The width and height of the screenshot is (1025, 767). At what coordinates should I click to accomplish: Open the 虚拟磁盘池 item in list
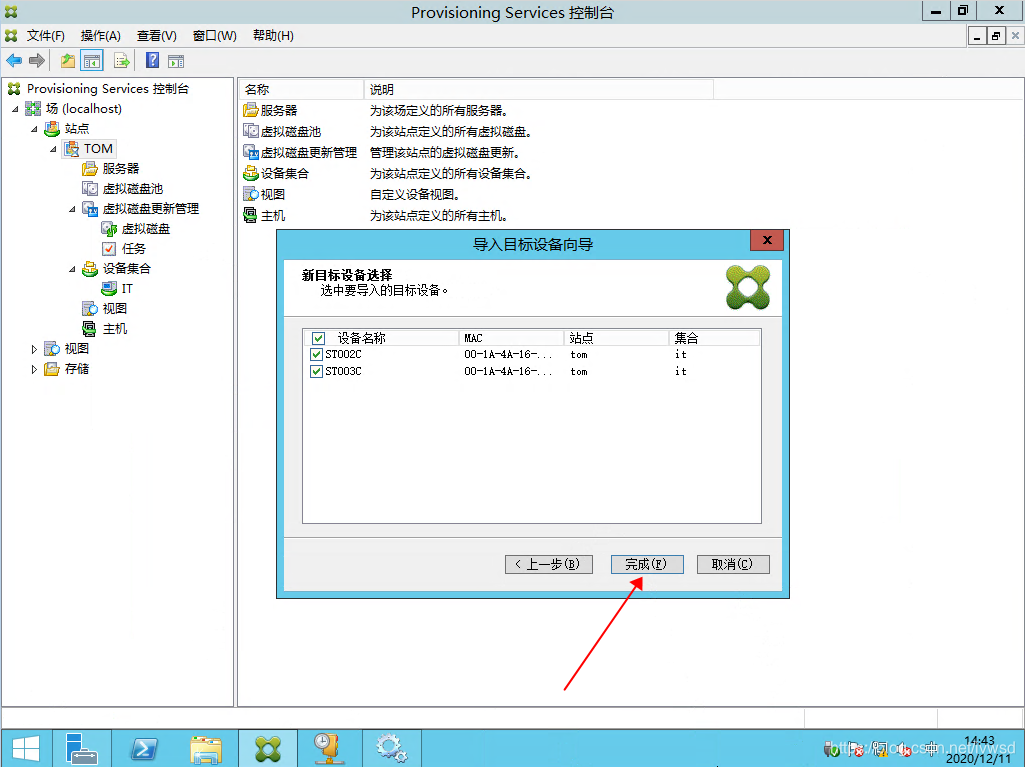290,132
